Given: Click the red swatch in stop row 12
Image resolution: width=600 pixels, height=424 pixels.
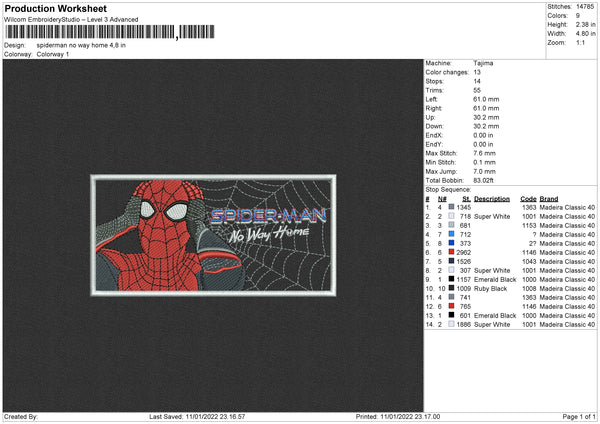Looking at the screenshot, I should coord(451,306).
